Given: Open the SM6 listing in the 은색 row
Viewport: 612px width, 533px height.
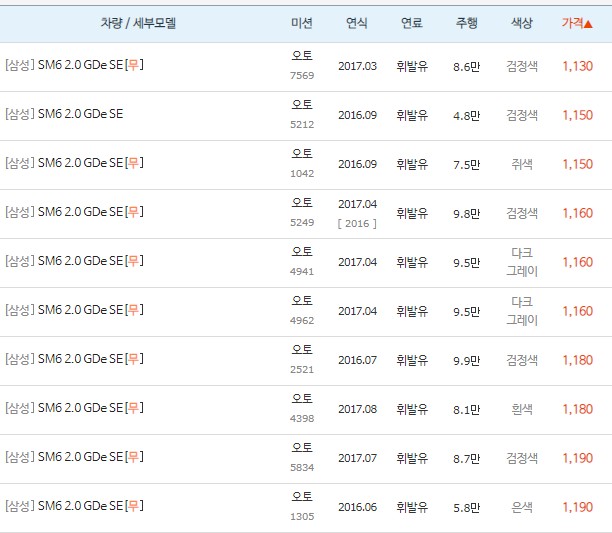Looking at the screenshot, I should 74,506.
